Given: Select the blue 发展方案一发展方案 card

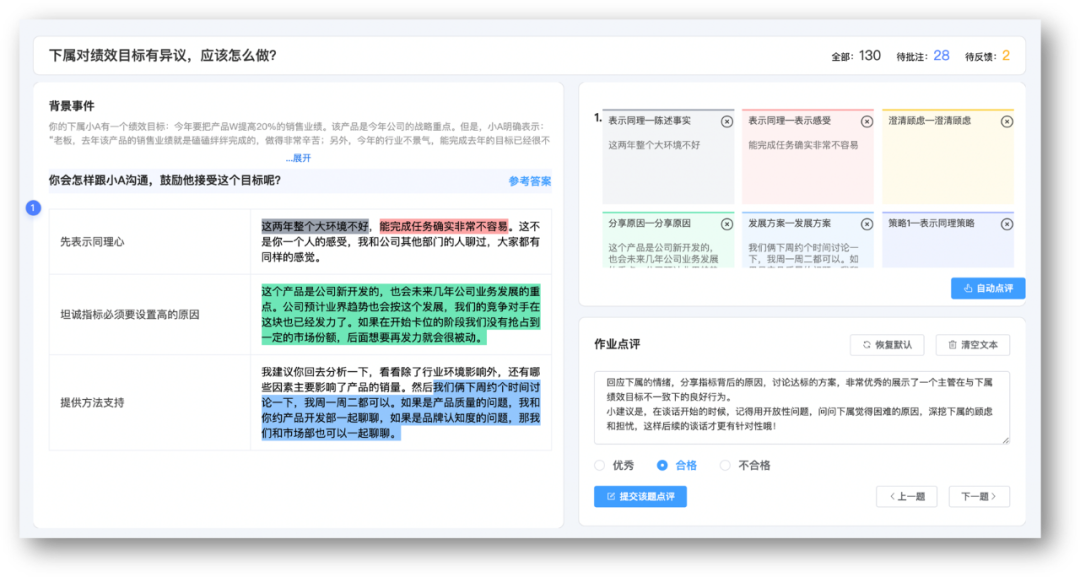Looking at the screenshot, I should point(808,240).
